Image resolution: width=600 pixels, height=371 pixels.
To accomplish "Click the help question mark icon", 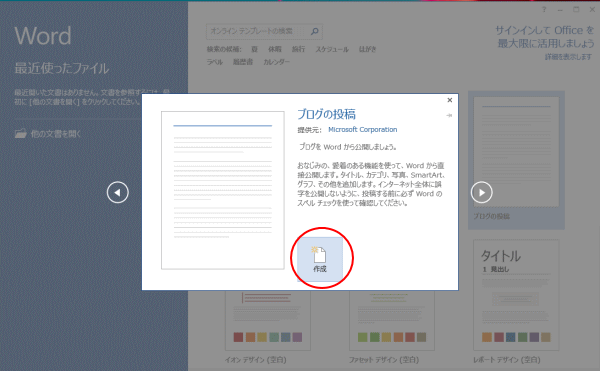I will (x=544, y=10).
